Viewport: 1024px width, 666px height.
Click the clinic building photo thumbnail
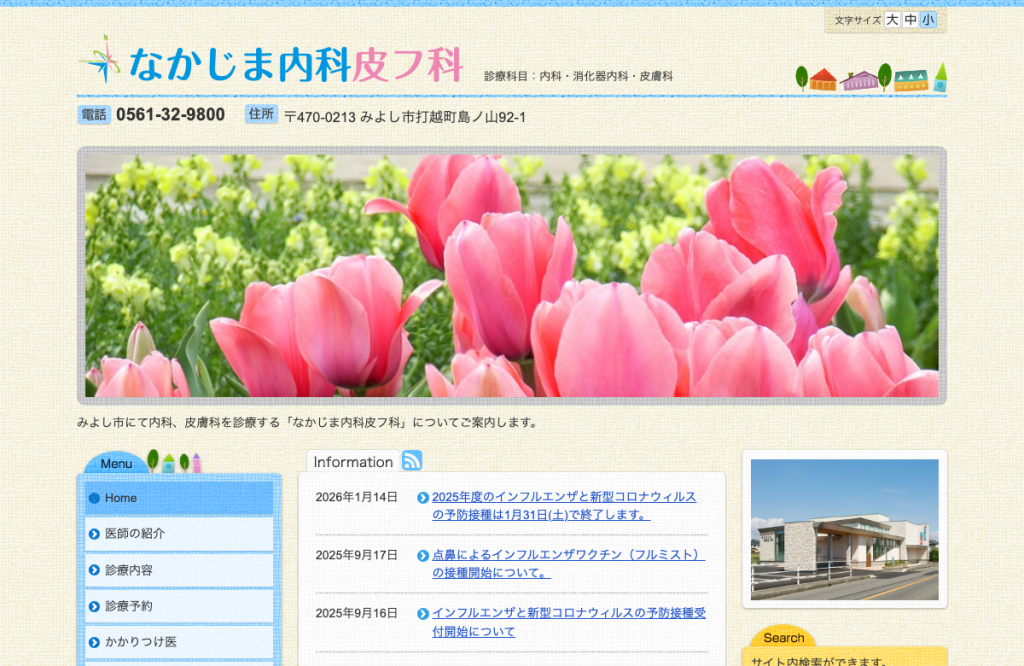pos(844,530)
